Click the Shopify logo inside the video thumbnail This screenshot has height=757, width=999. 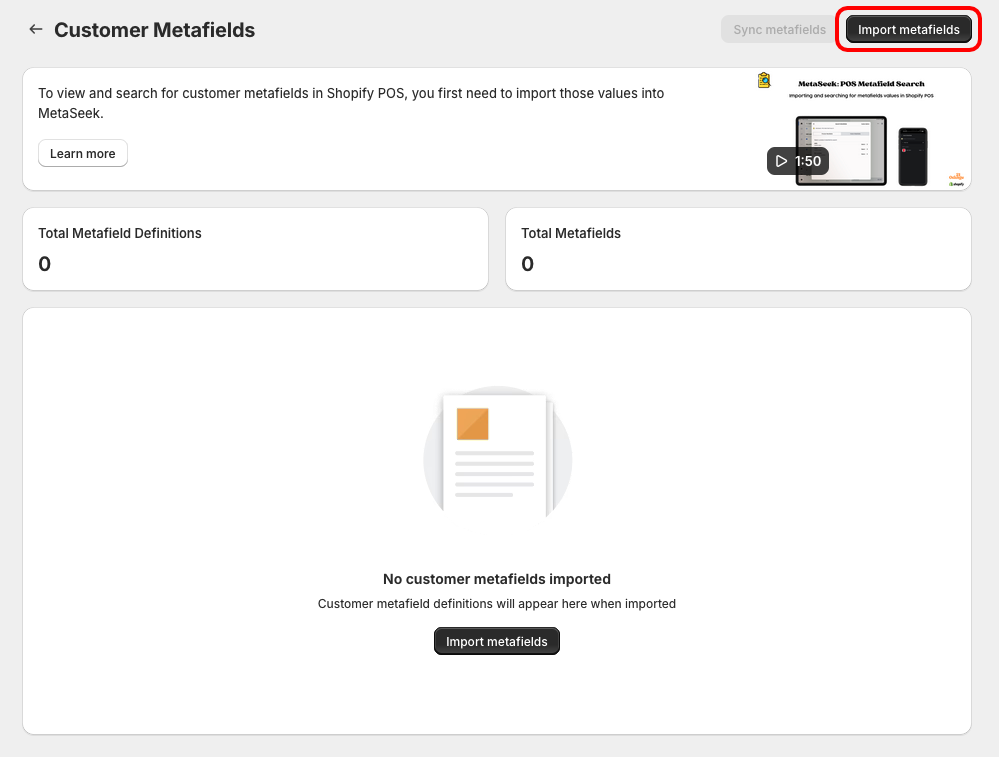pyautogui.click(x=956, y=184)
